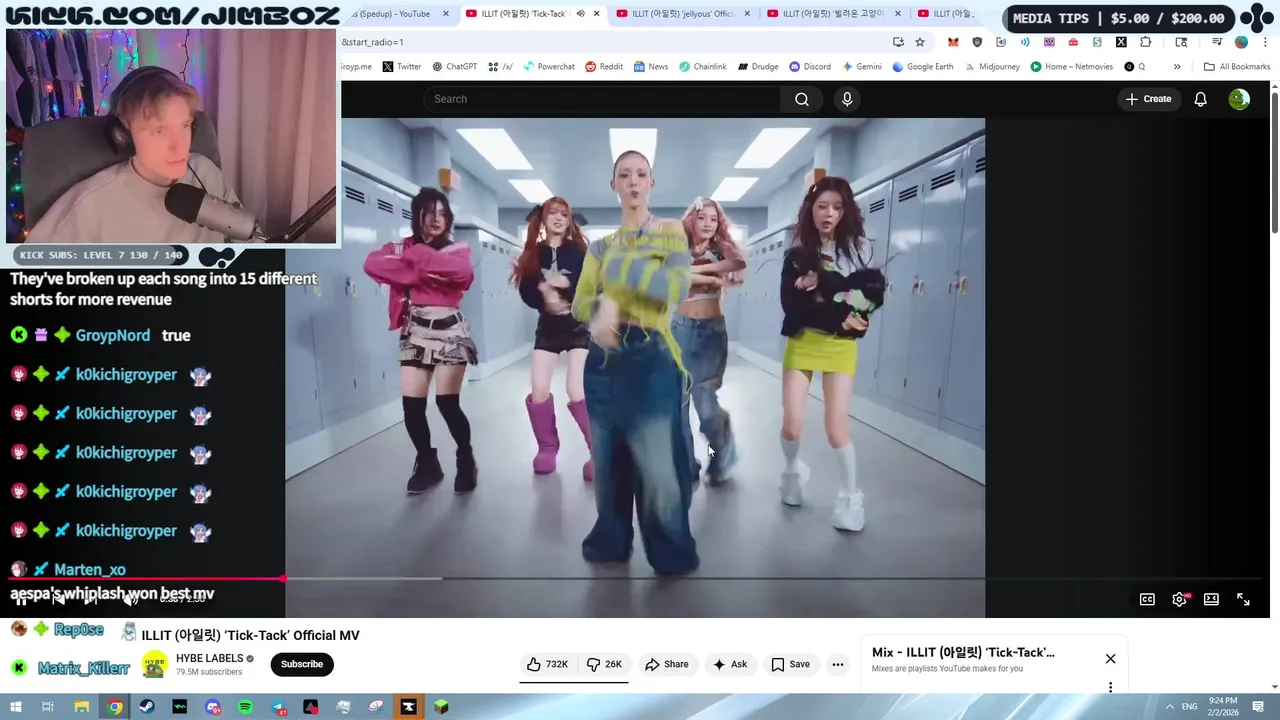
Task: Open the 'Tick-Tack' Official MV title
Action: (x=250, y=635)
